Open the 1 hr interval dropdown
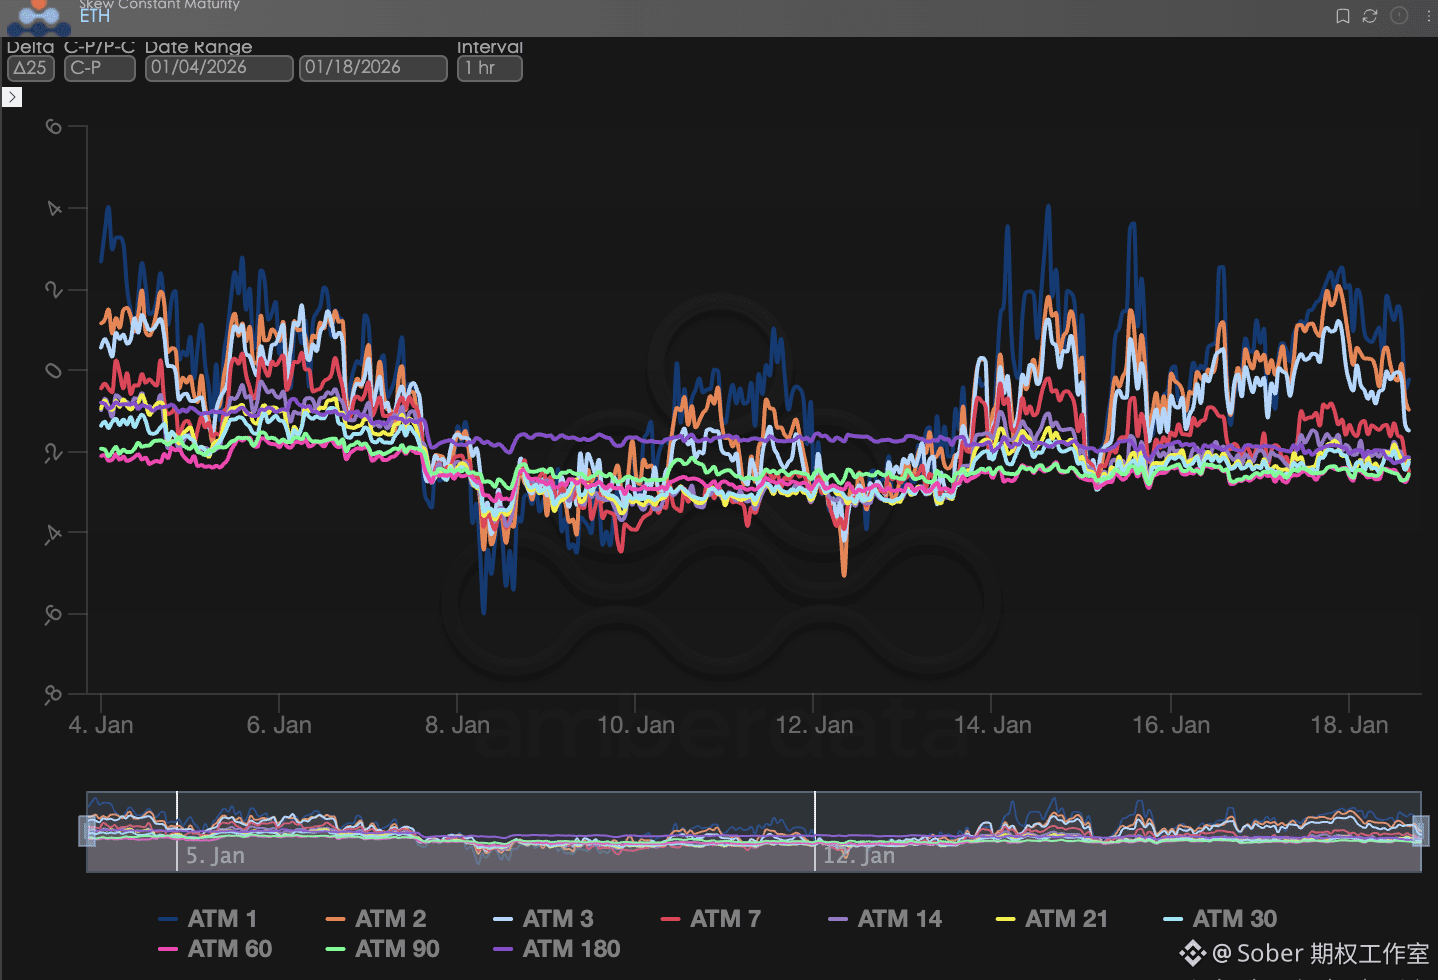 click(489, 68)
